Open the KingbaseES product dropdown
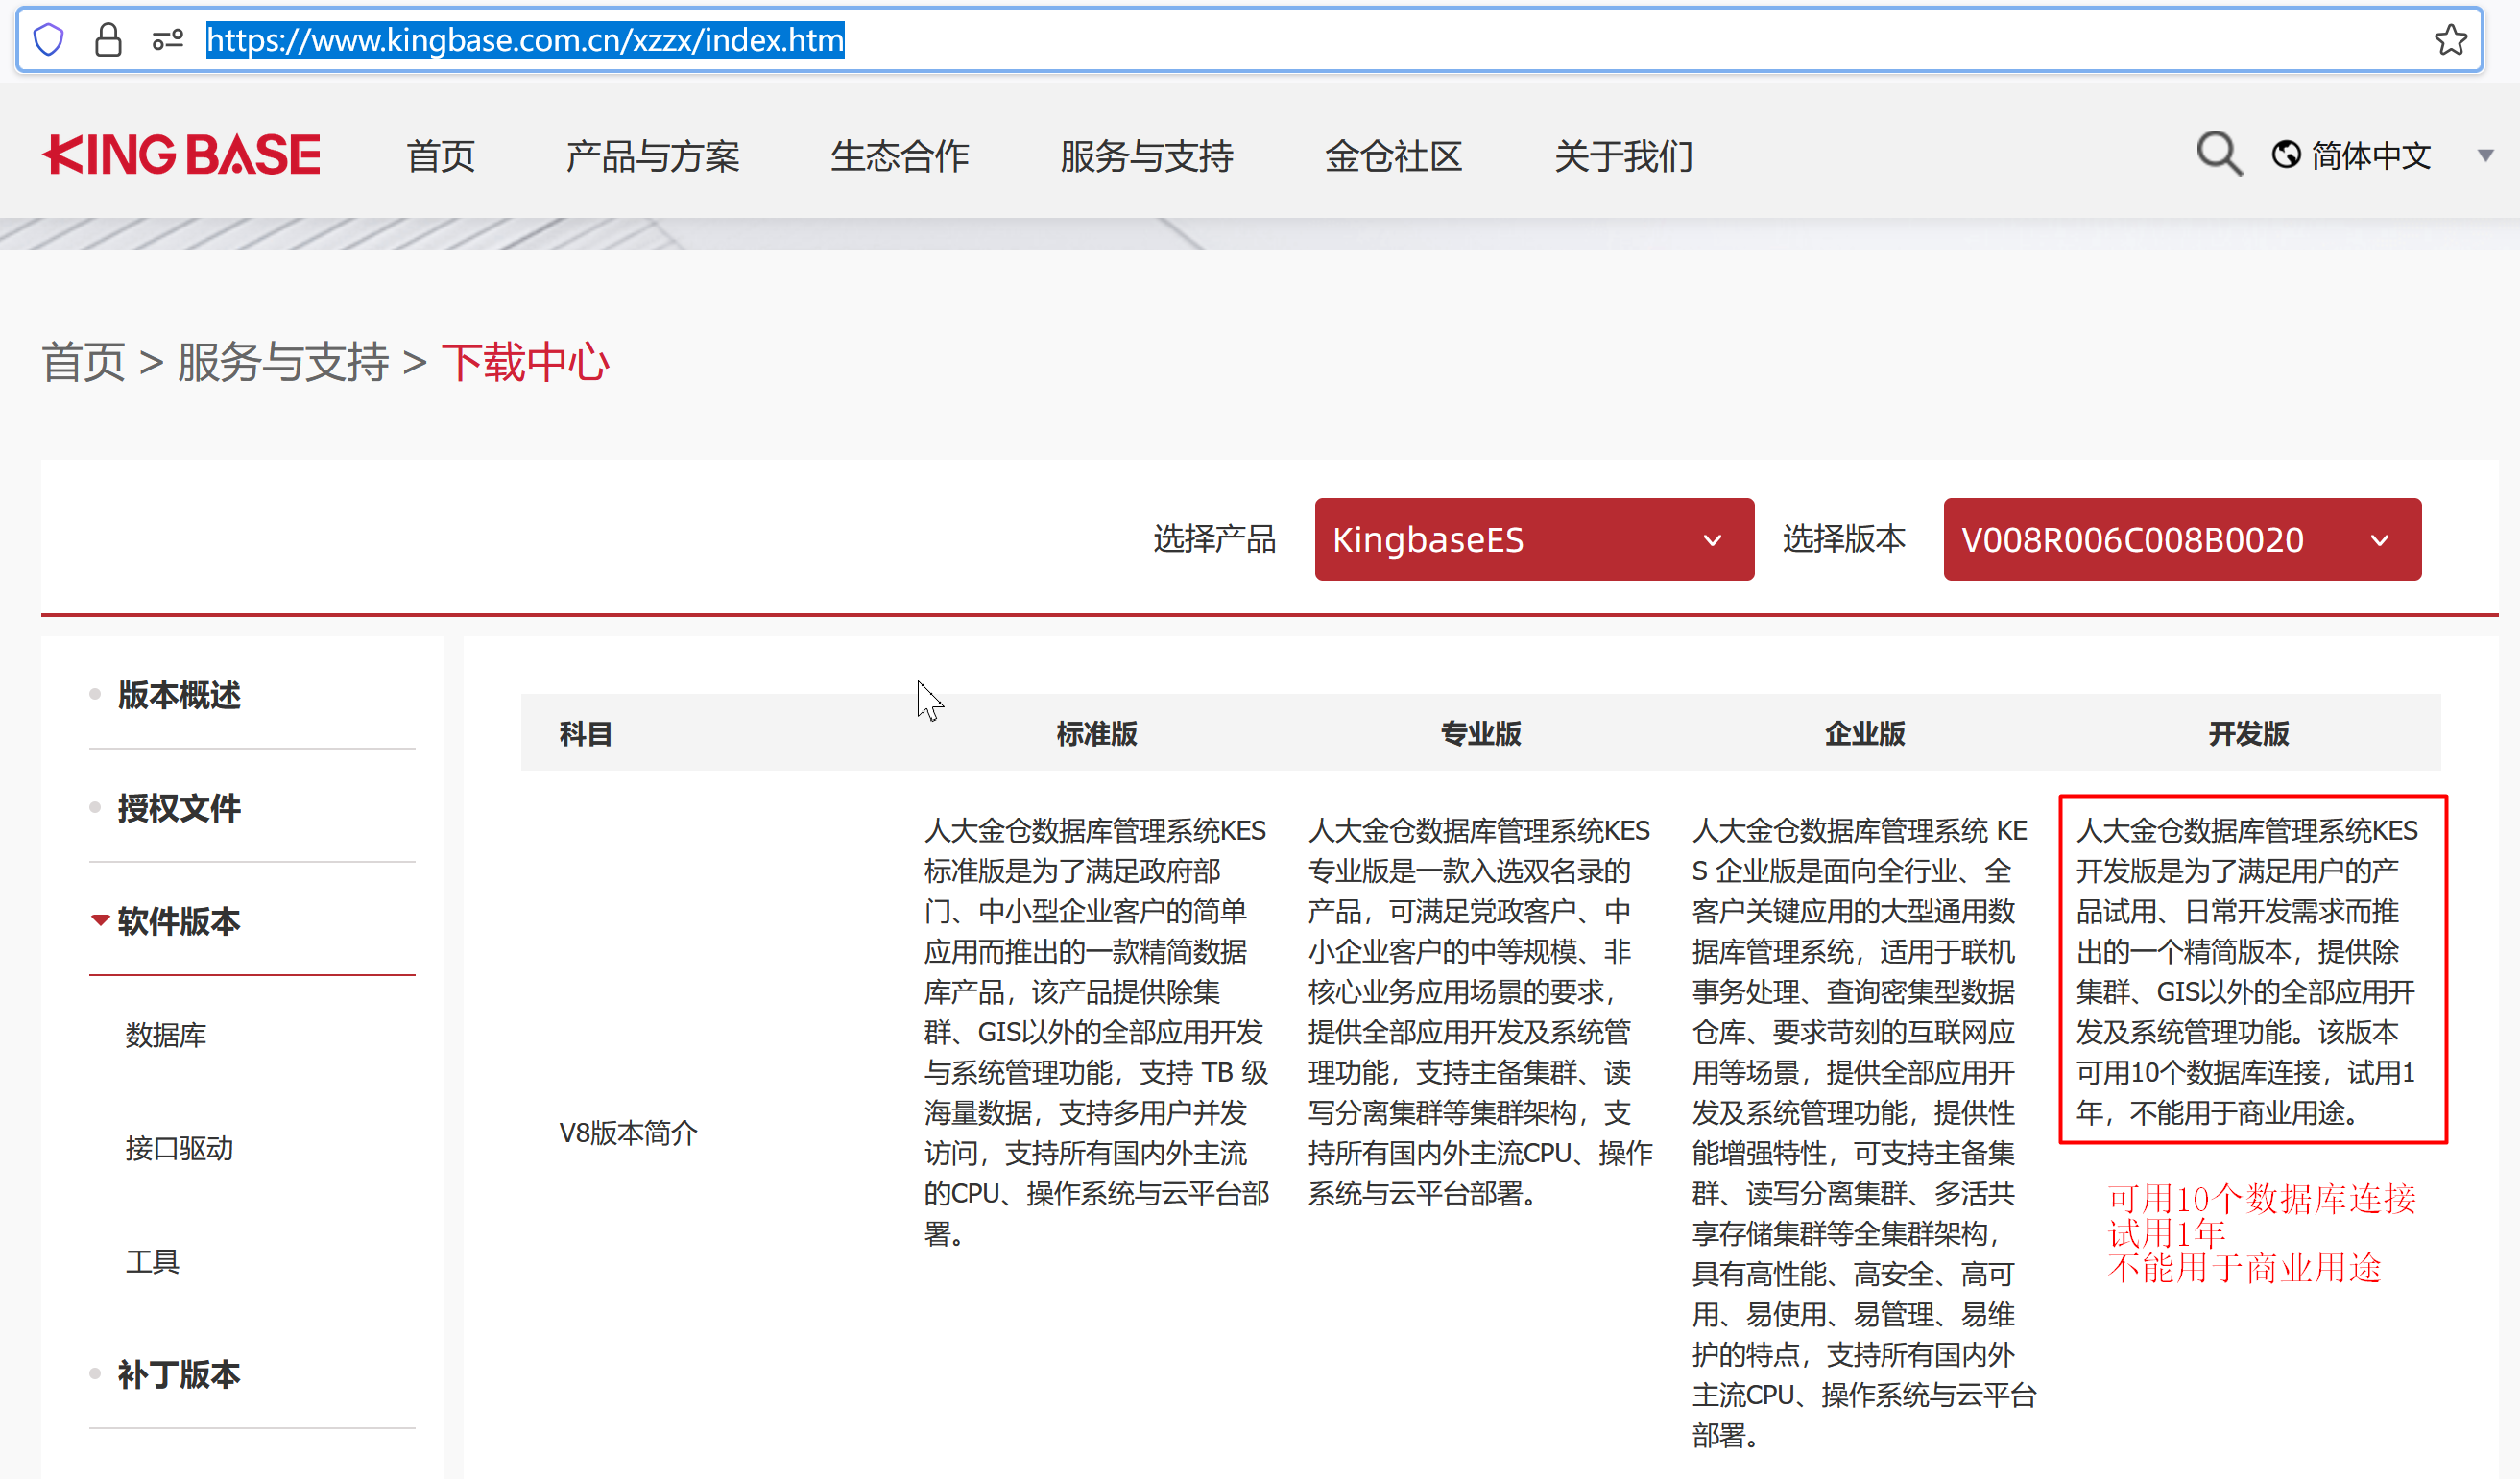 coord(1533,539)
